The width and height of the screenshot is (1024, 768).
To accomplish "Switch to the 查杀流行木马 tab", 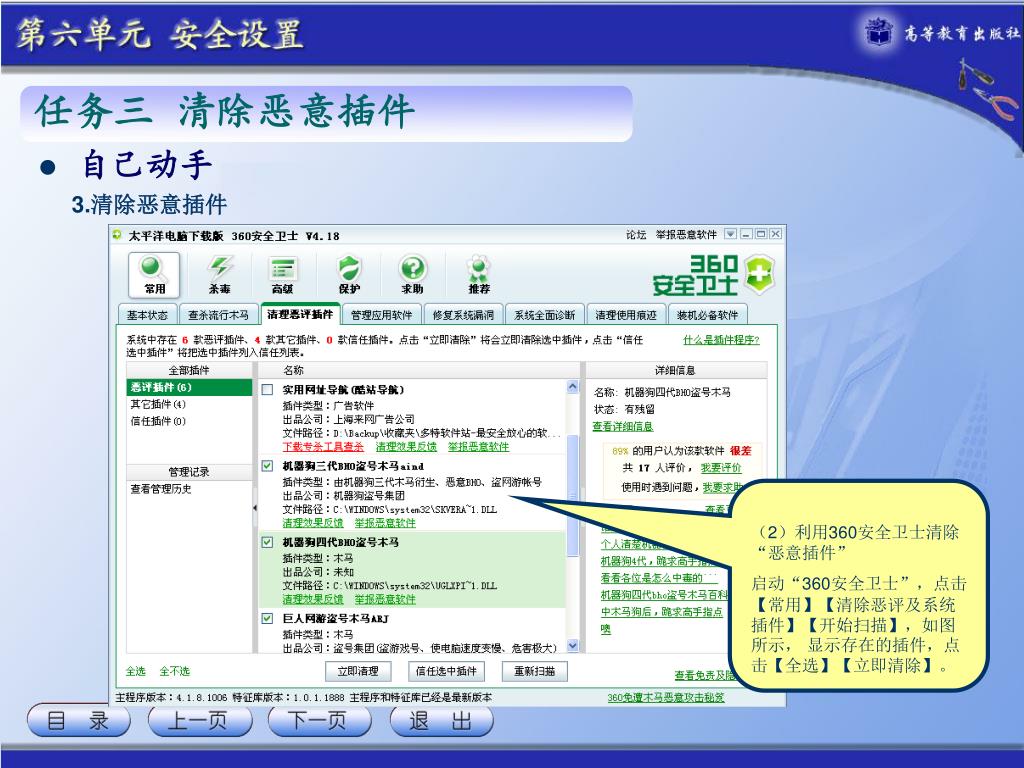I will 218,315.
